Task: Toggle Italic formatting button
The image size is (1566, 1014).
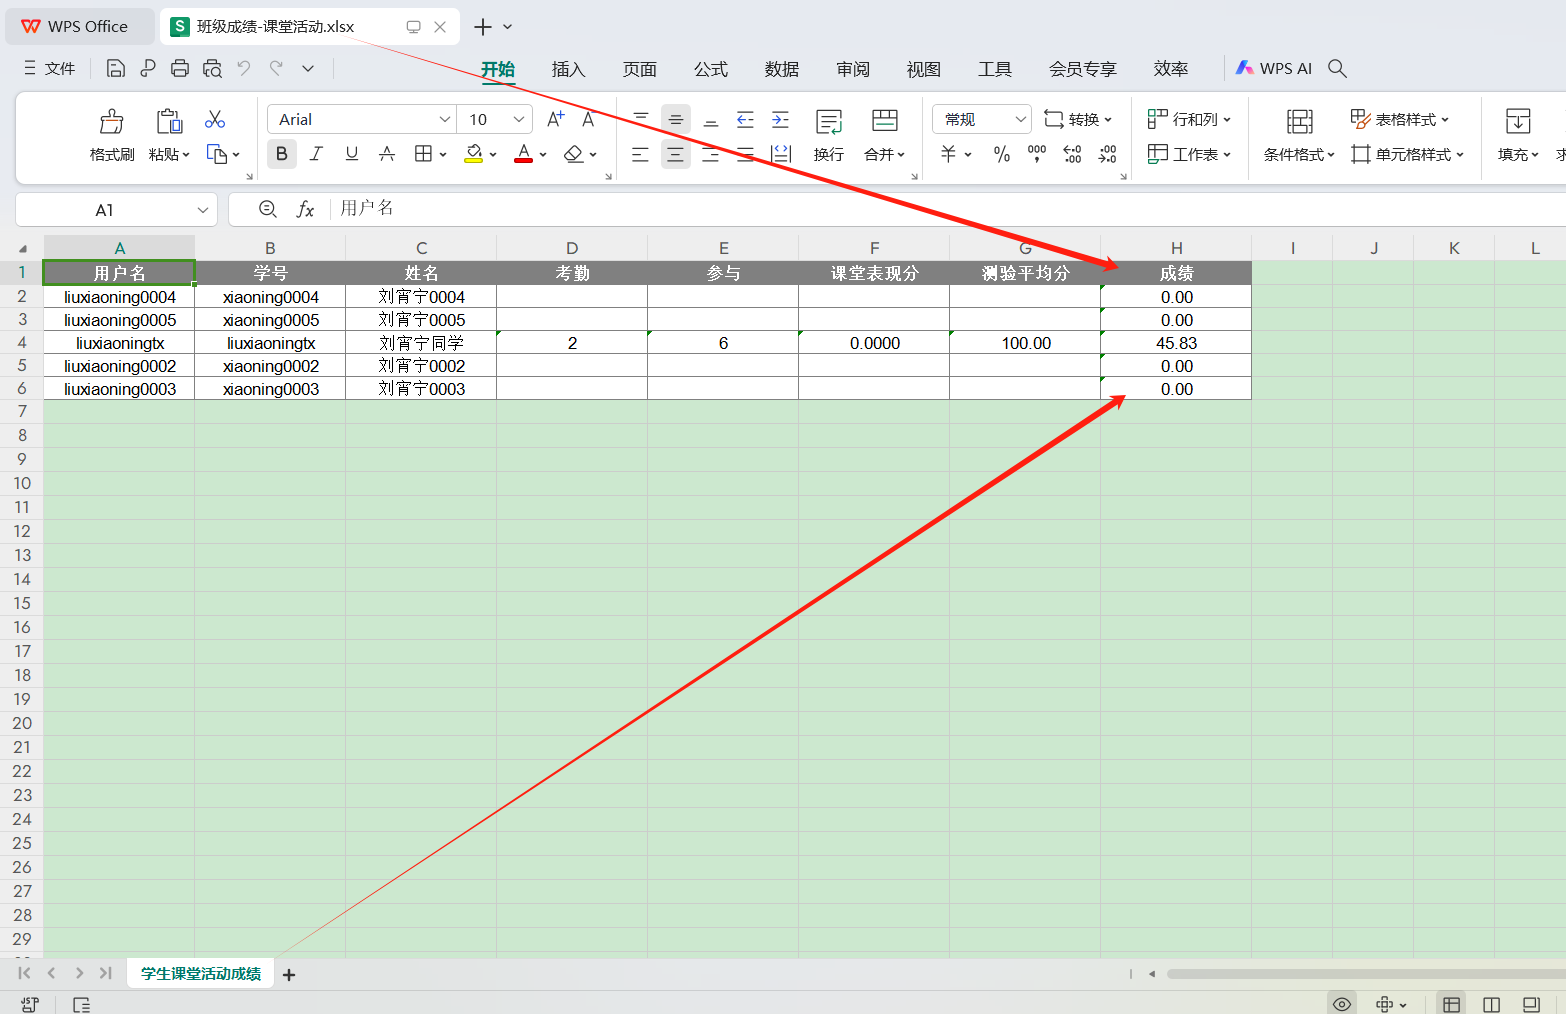Action: (x=316, y=154)
